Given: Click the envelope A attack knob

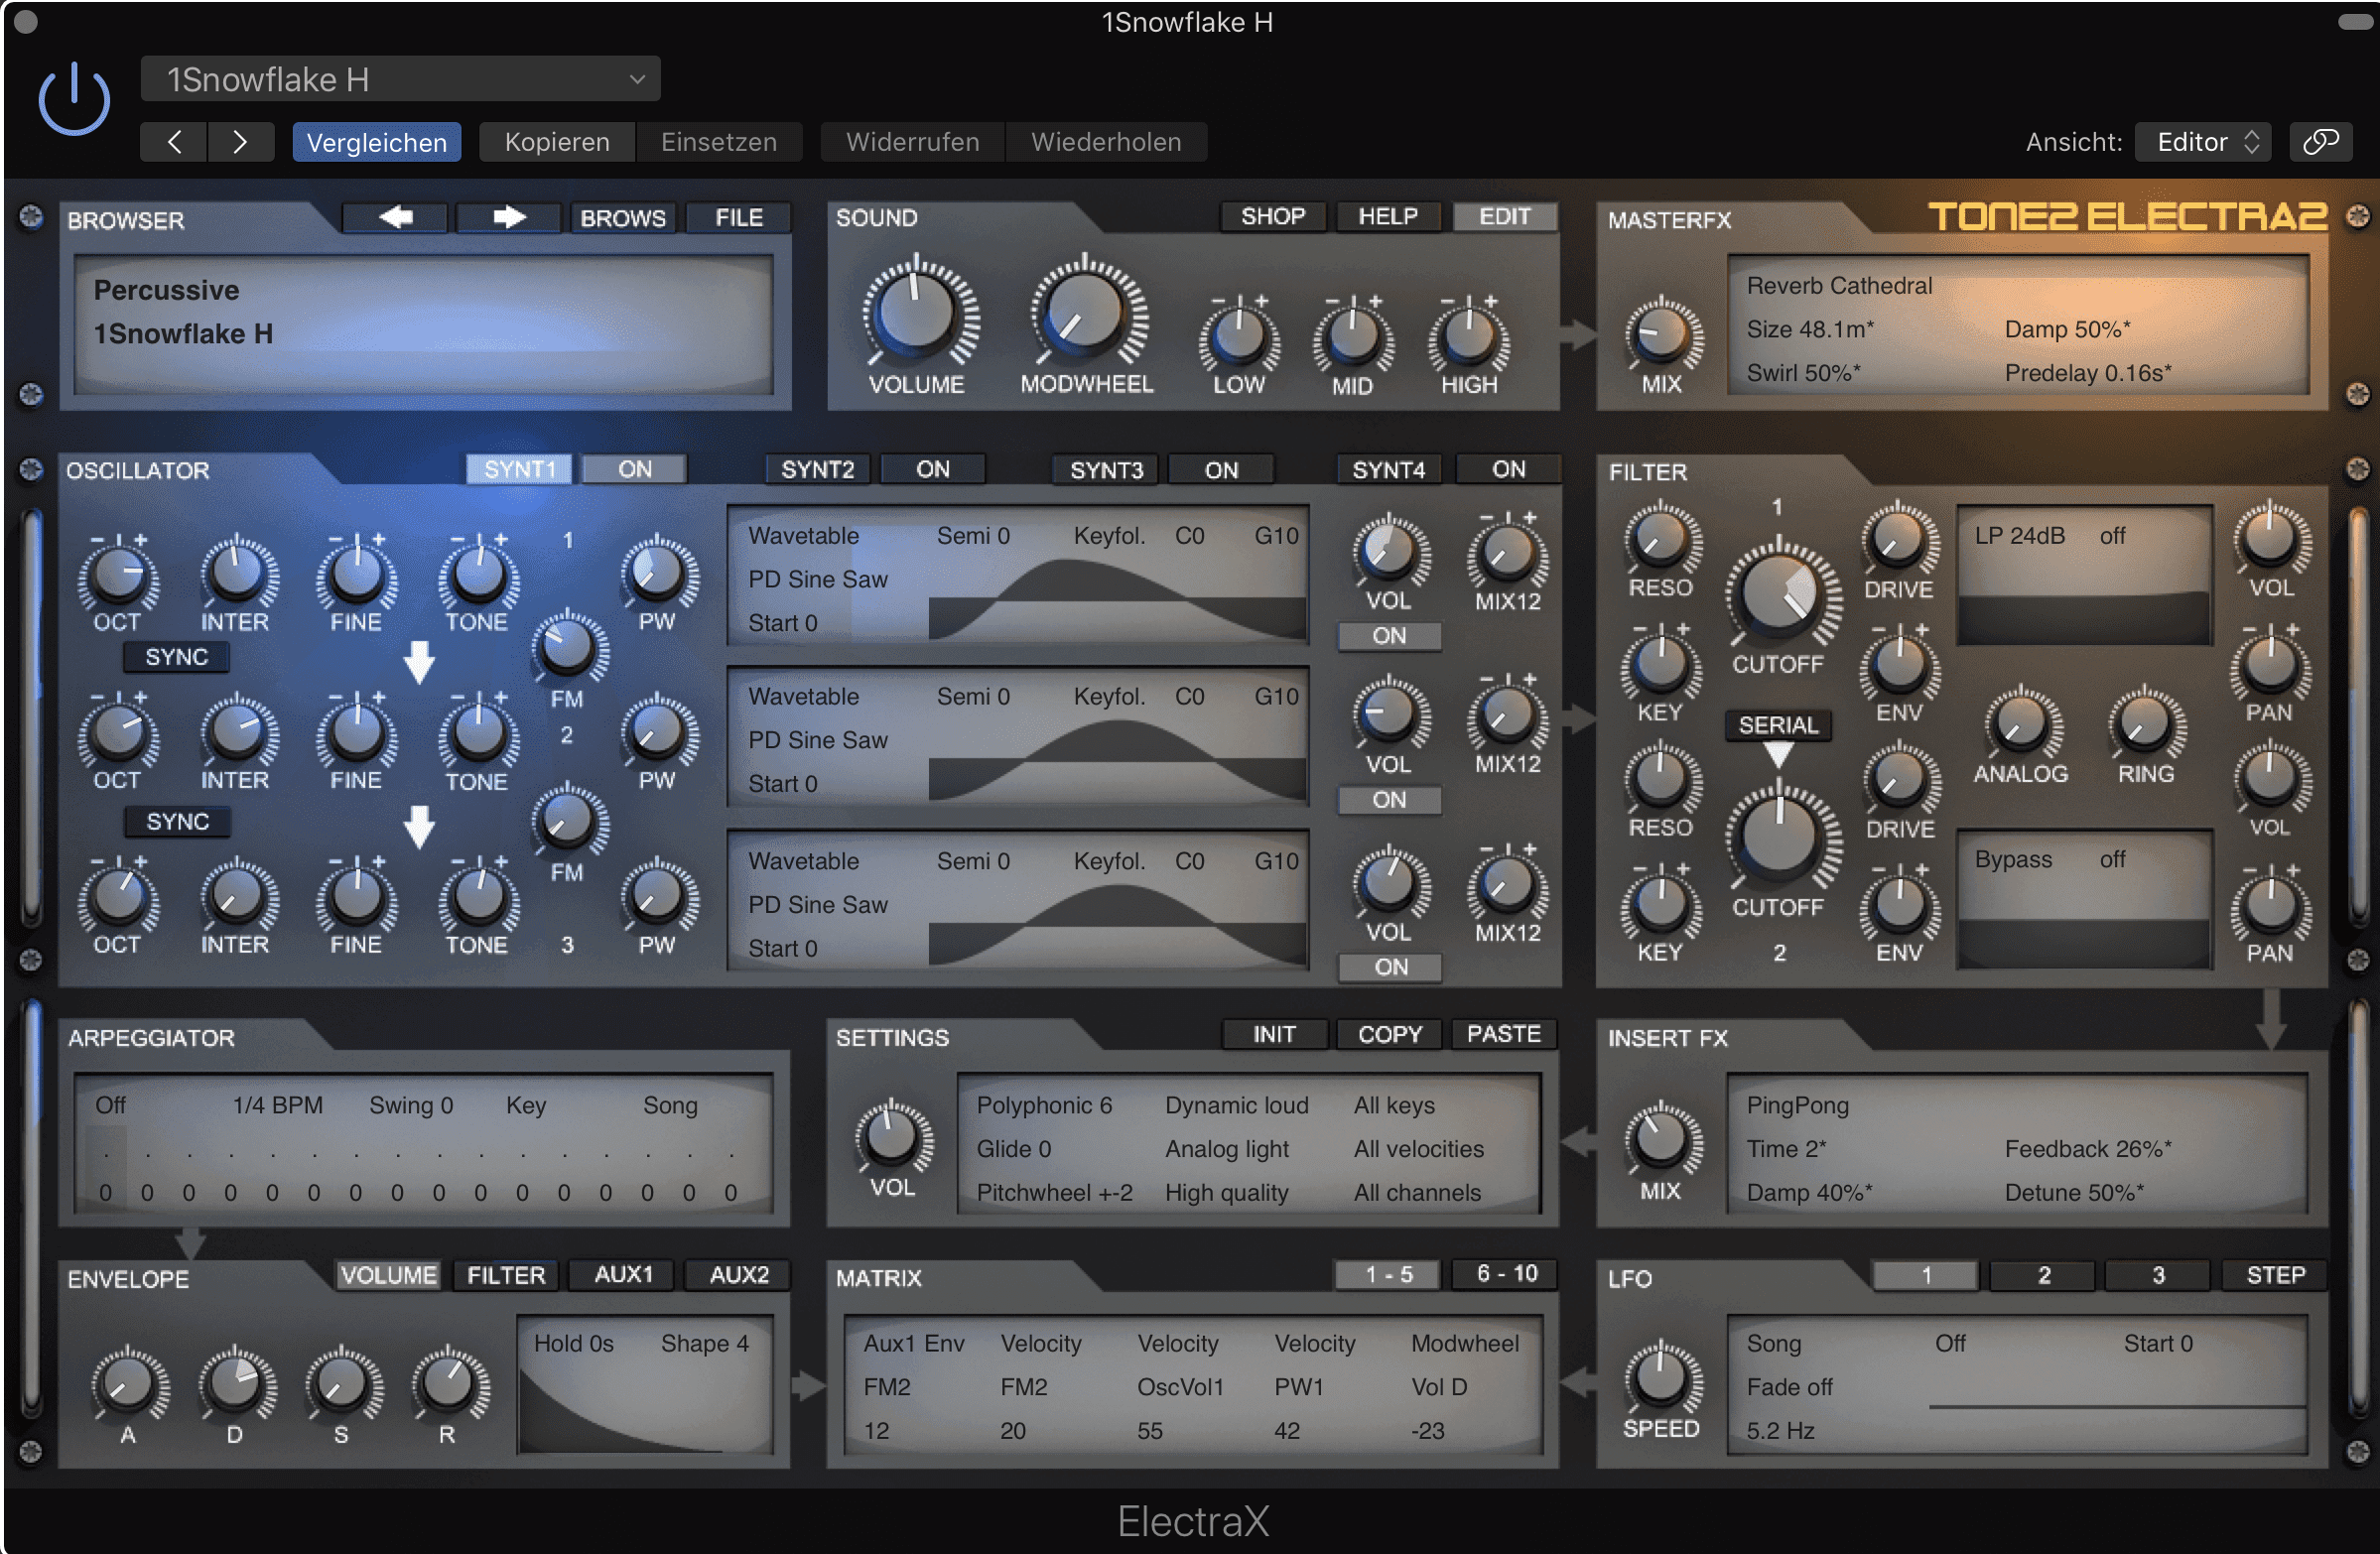Looking at the screenshot, I should (128, 1384).
